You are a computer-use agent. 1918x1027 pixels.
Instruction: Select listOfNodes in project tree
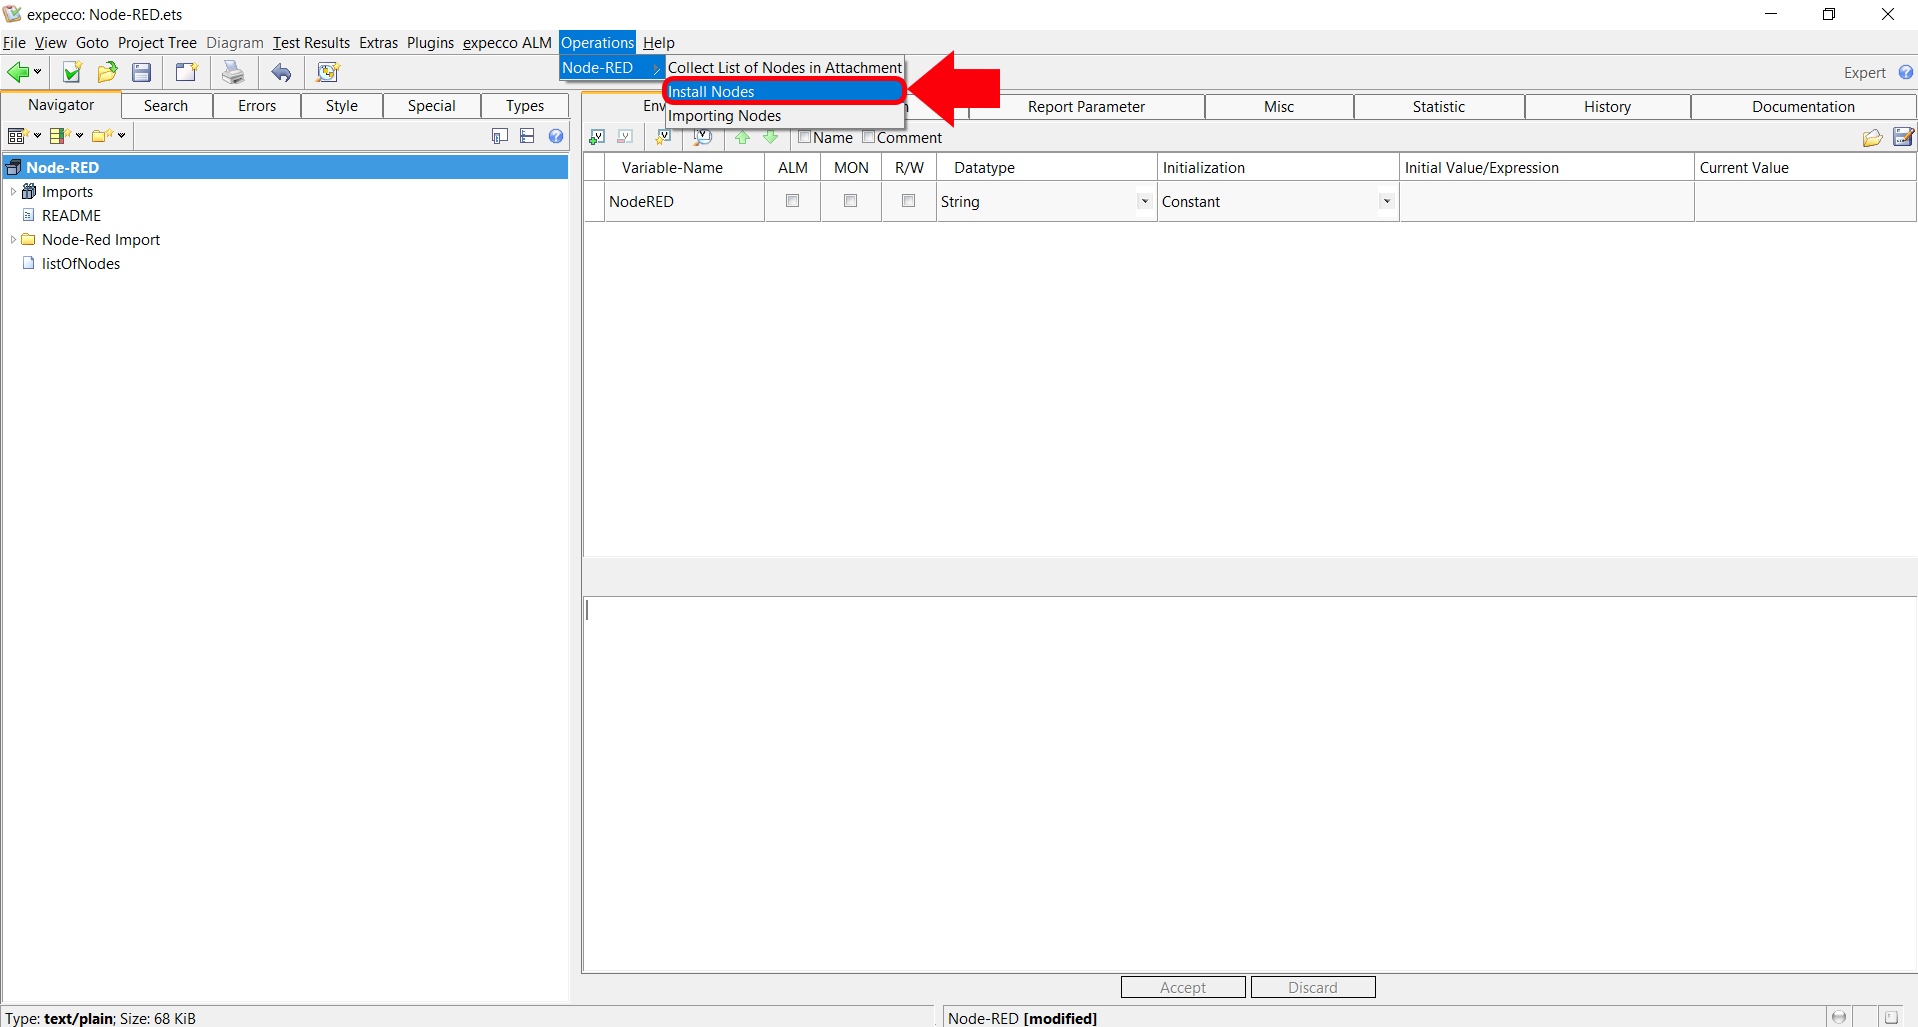pyautogui.click(x=81, y=264)
